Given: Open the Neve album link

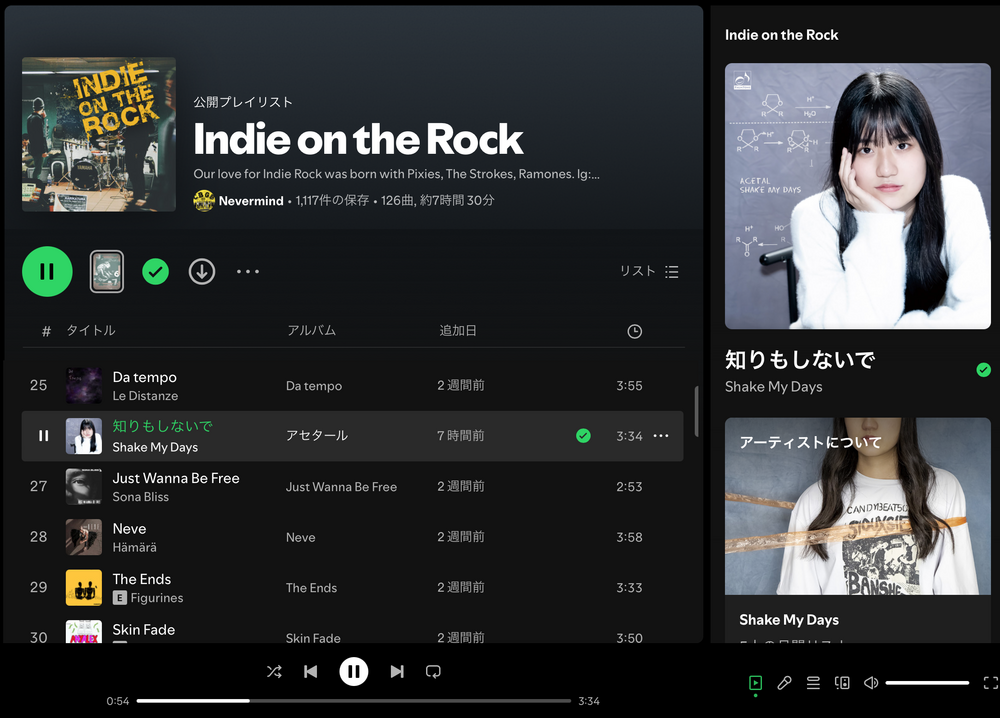Looking at the screenshot, I should 300,538.
